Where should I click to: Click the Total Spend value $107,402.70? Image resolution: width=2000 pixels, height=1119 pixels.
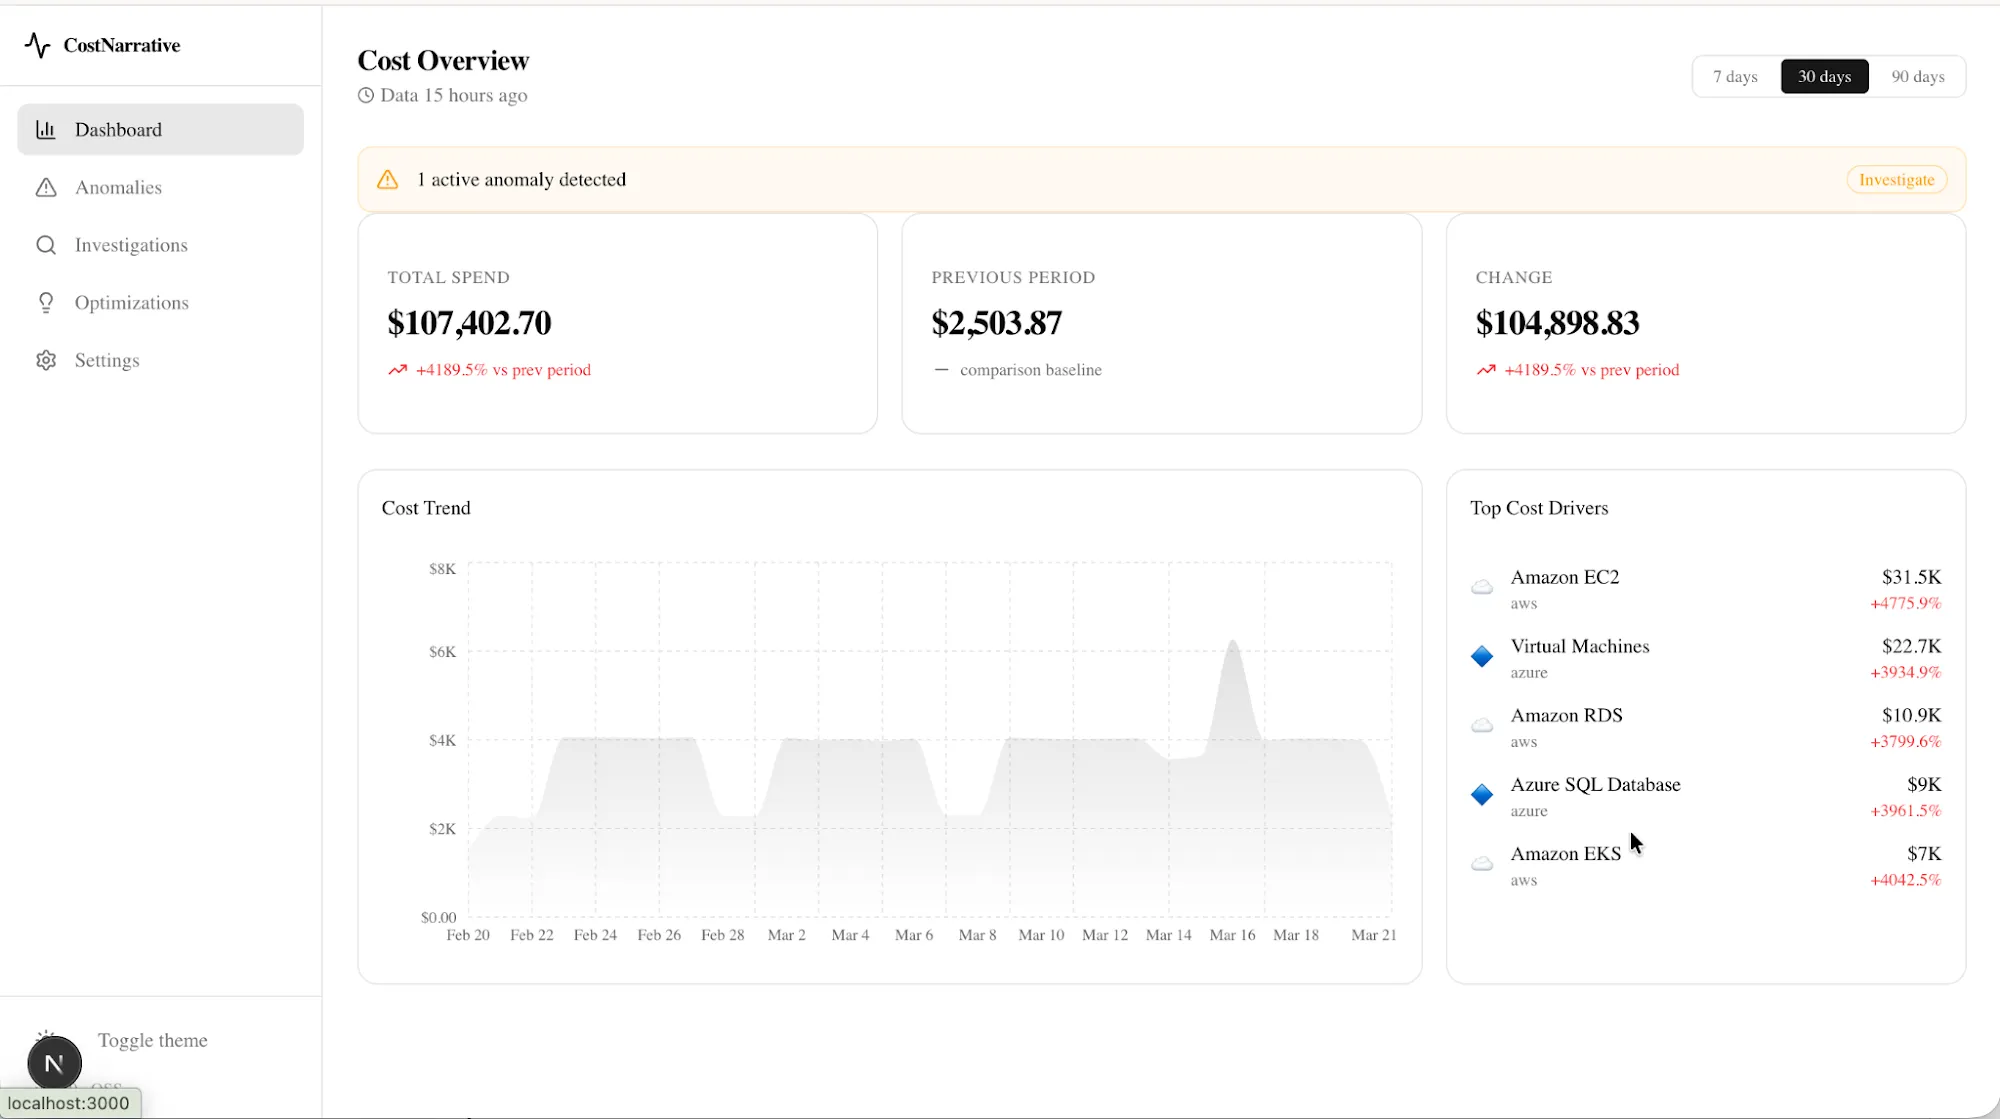[469, 323]
